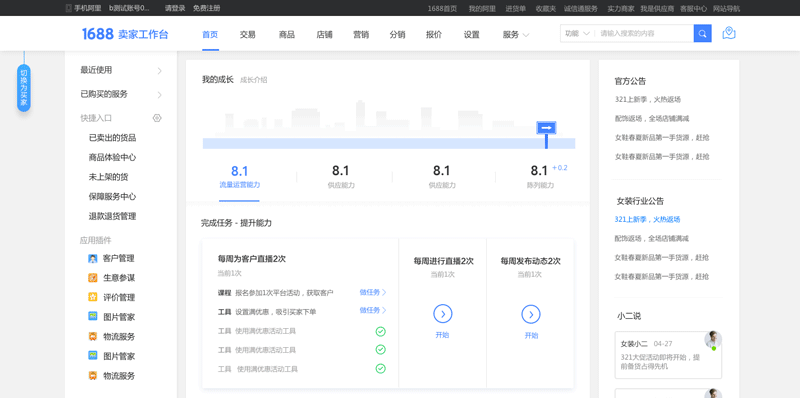Image resolution: width=800 pixels, height=398 pixels.
Task: Click circle arrow under 每周进行直播2次
Action: coord(443,314)
